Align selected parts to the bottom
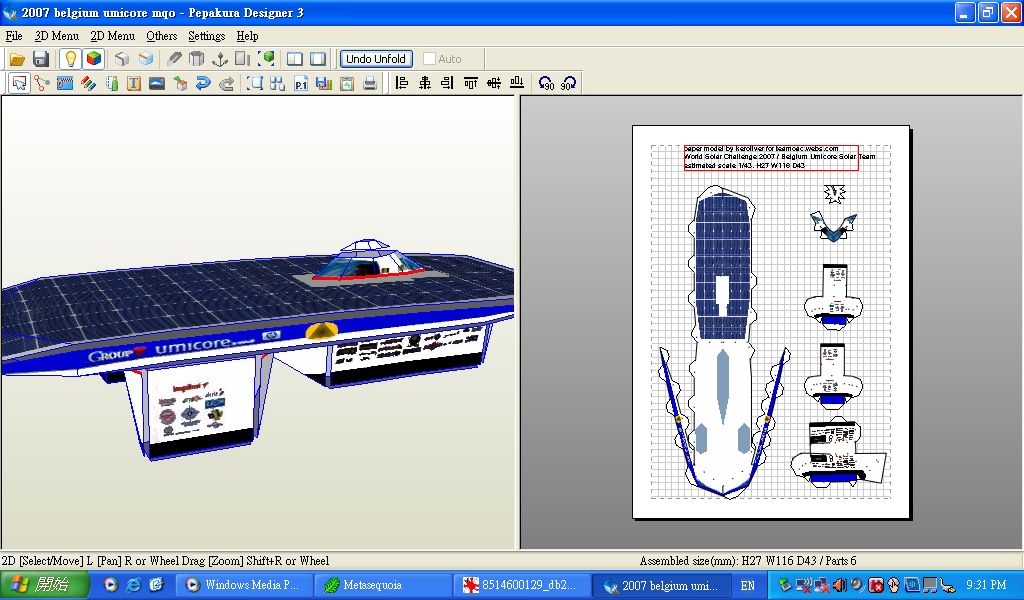The height and width of the screenshot is (600, 1024). tap(517, 83)
